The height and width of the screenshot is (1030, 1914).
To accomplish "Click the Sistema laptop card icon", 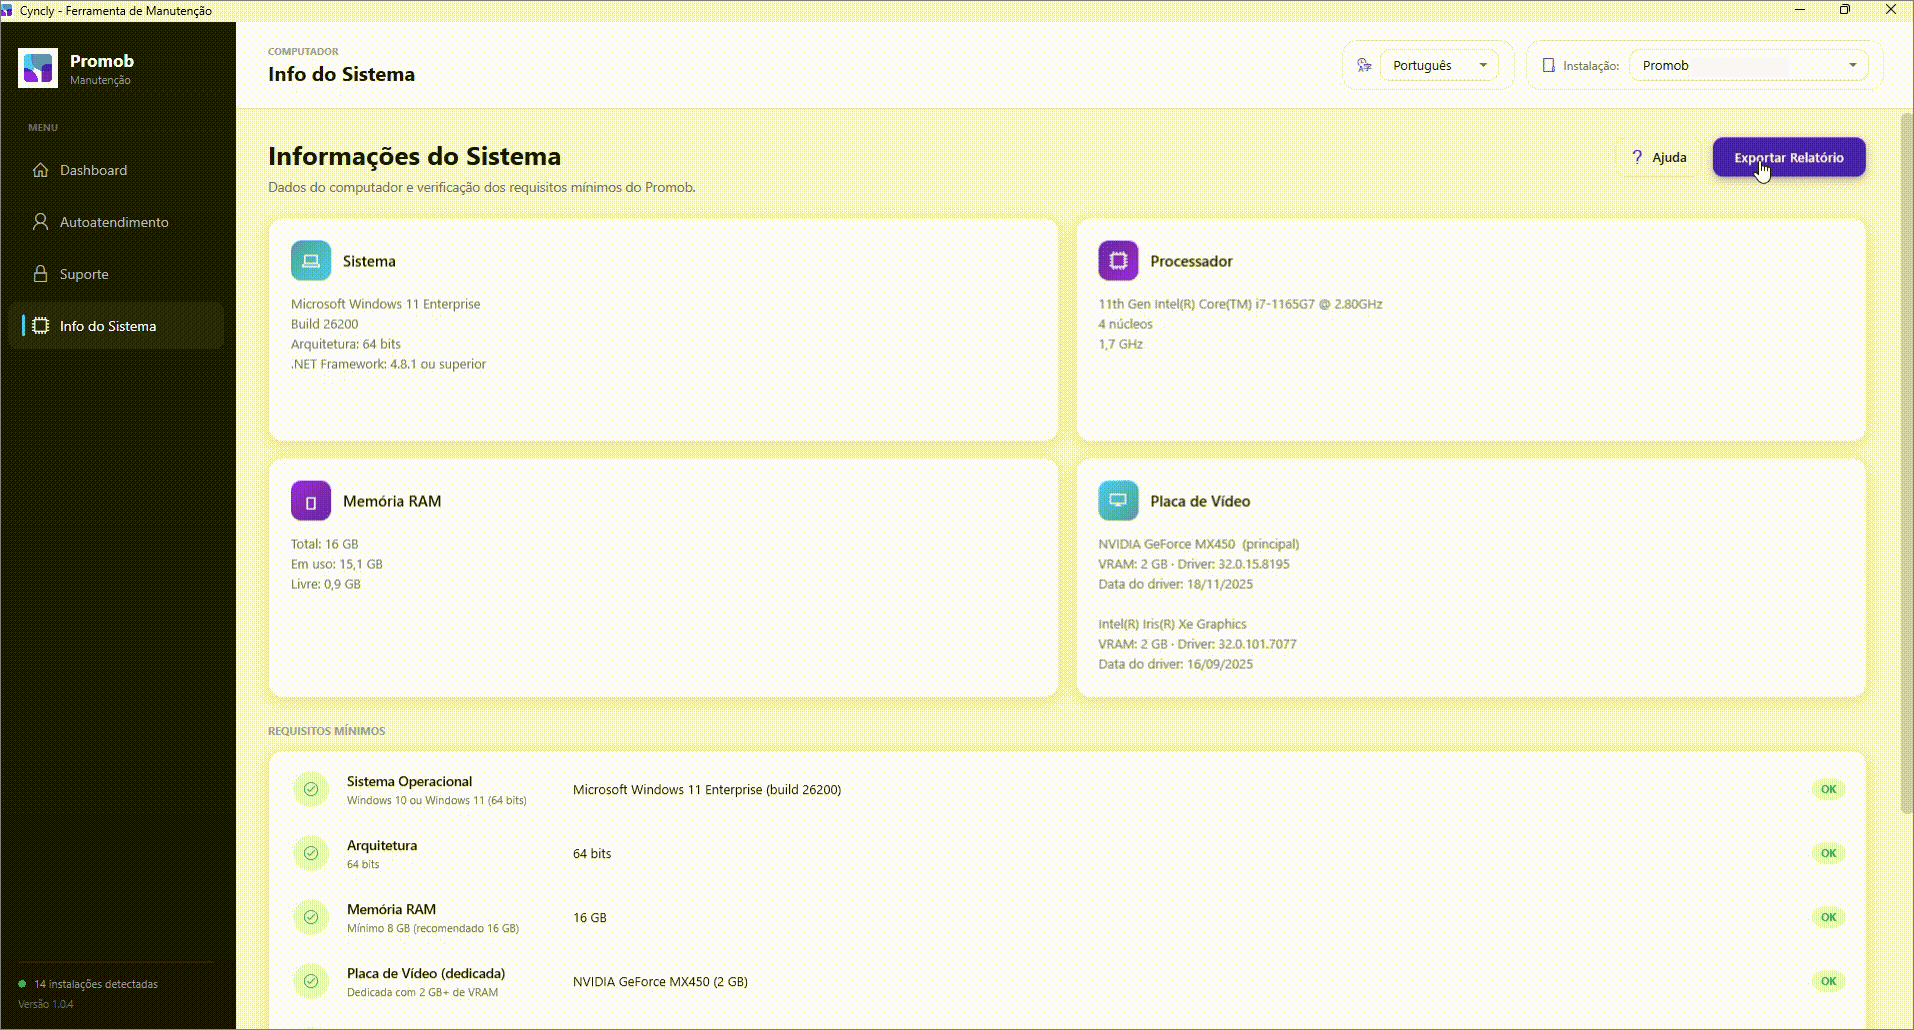I will 311,261.
